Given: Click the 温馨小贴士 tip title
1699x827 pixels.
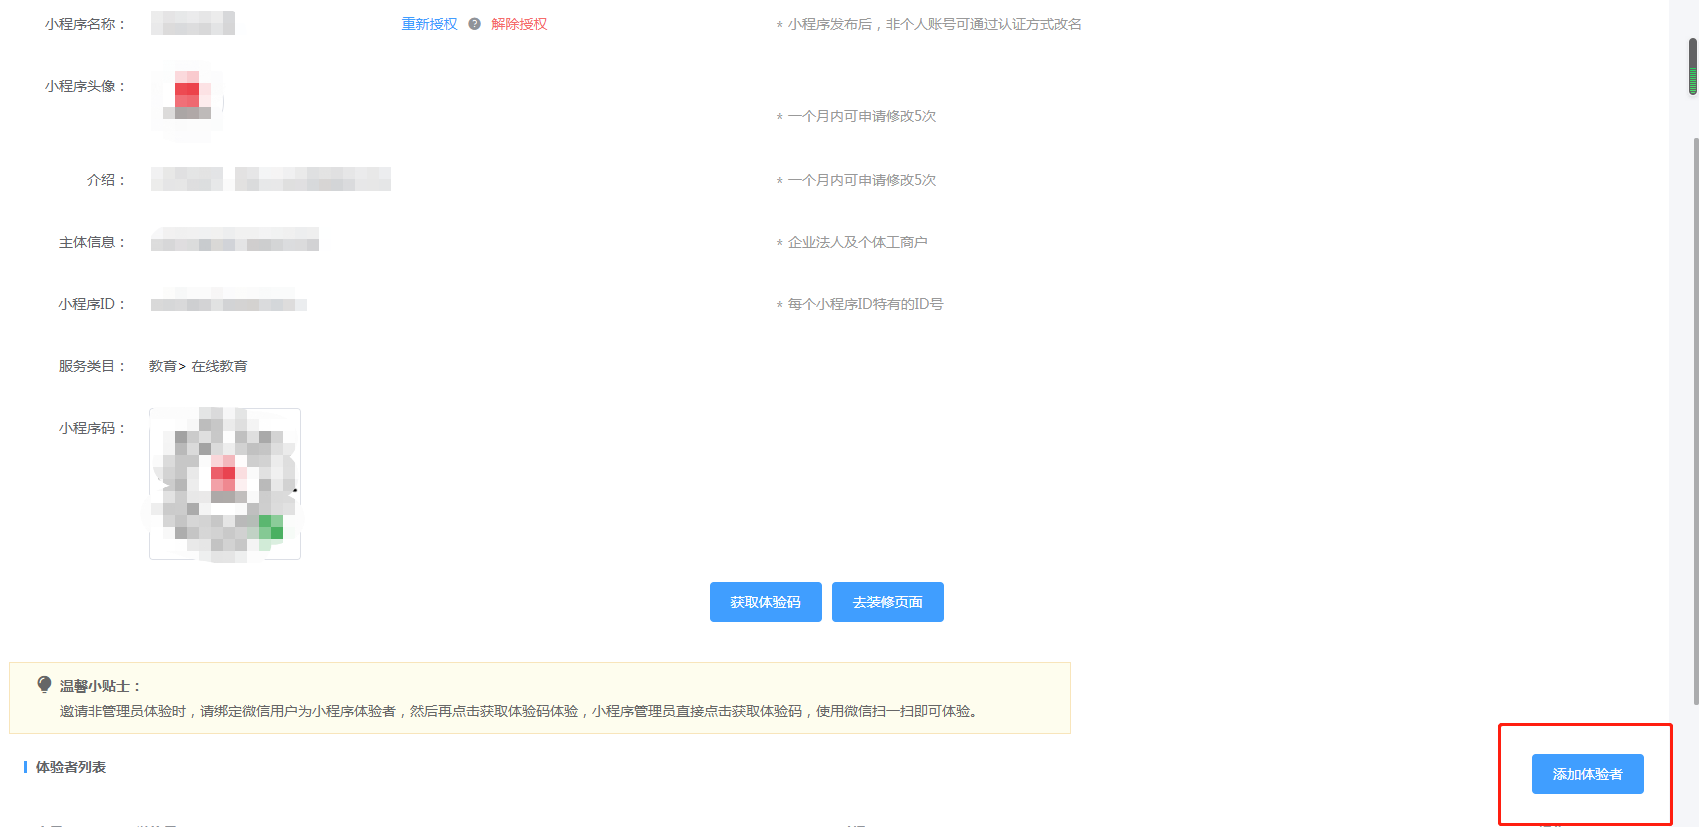Looking at the screenshot, I should tap(100, 686).
